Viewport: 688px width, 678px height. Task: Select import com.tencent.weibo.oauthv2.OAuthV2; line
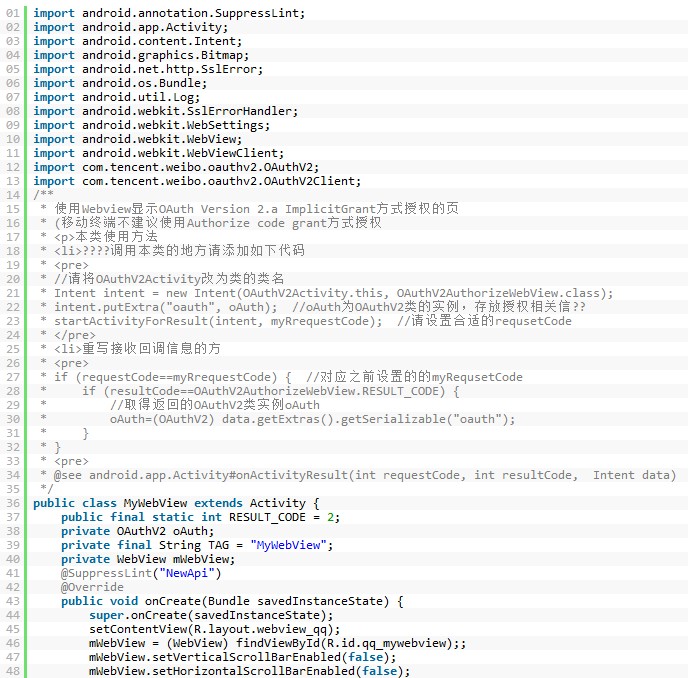tap(176, 168)
